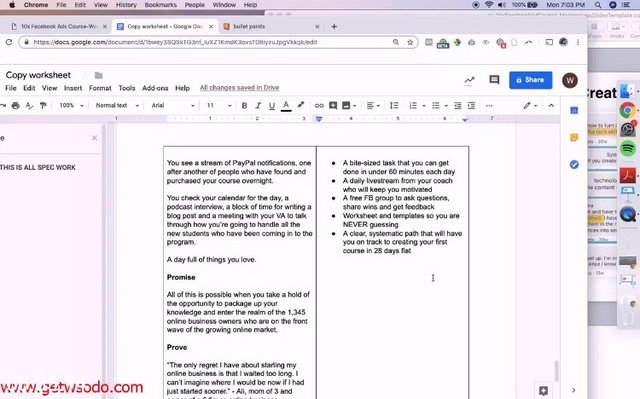Select the Paint format tool
The image size is (640, 399).
[43, 106]
